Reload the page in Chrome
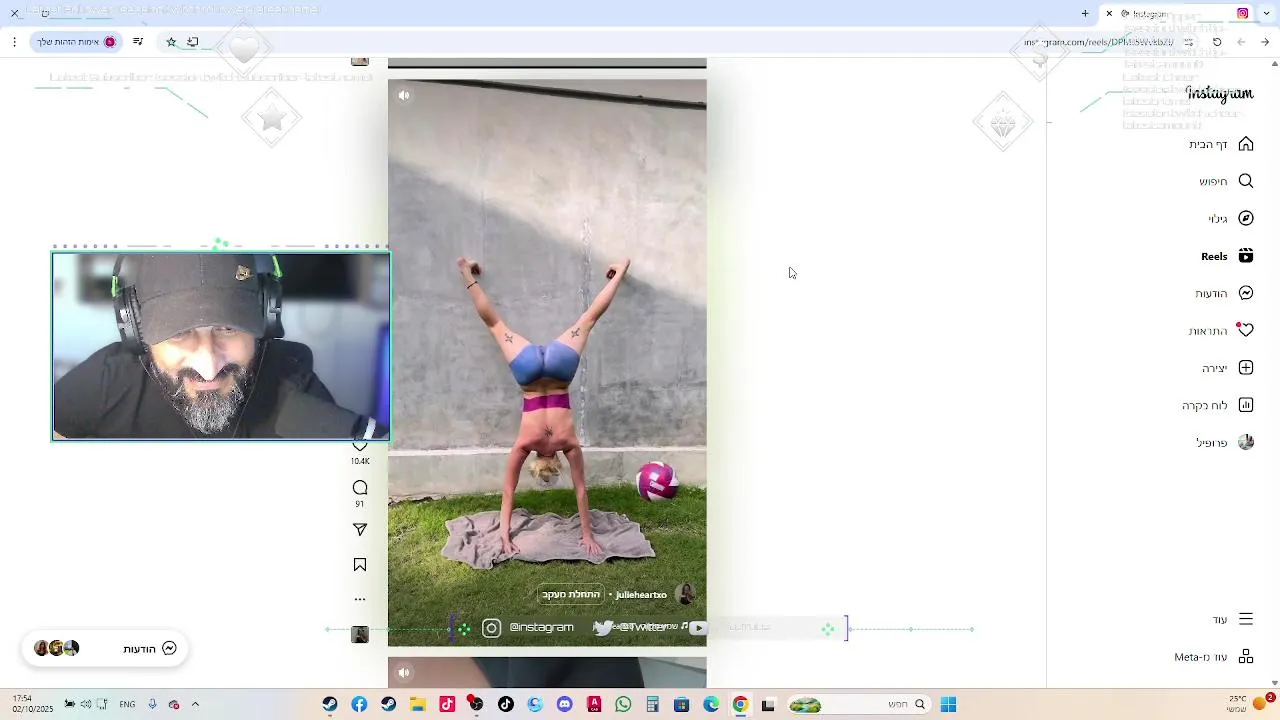This screenshot has width=1280, height=720. 1217,42
